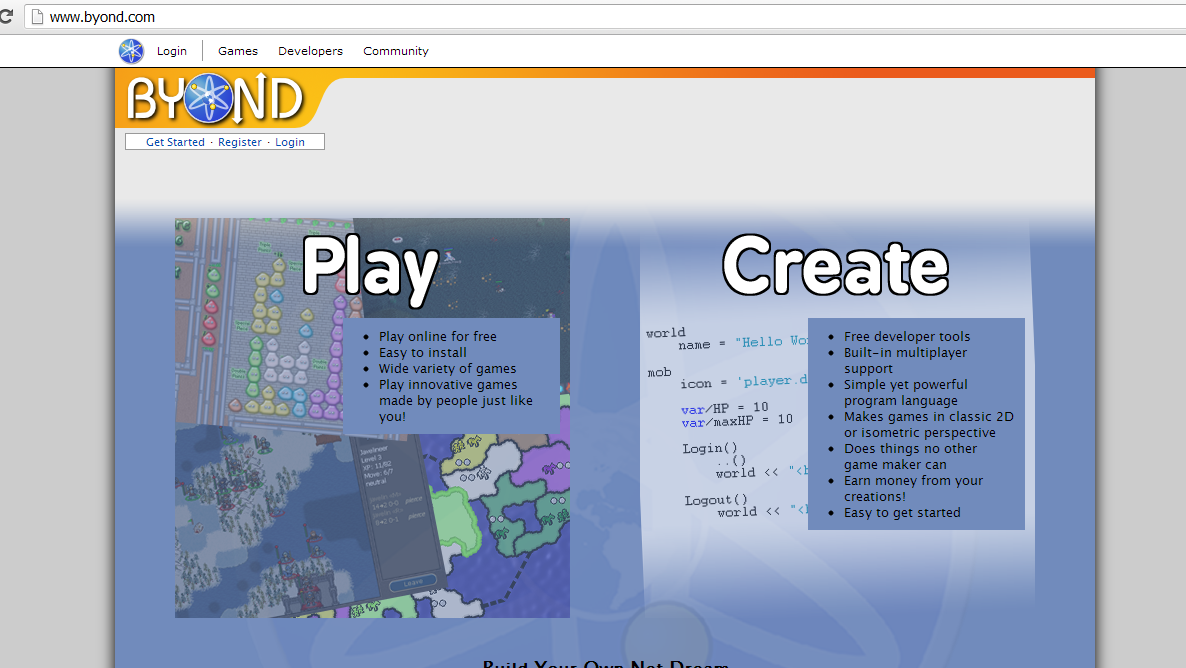
Task: Open the Community menu
Action: tap(396, 51)
